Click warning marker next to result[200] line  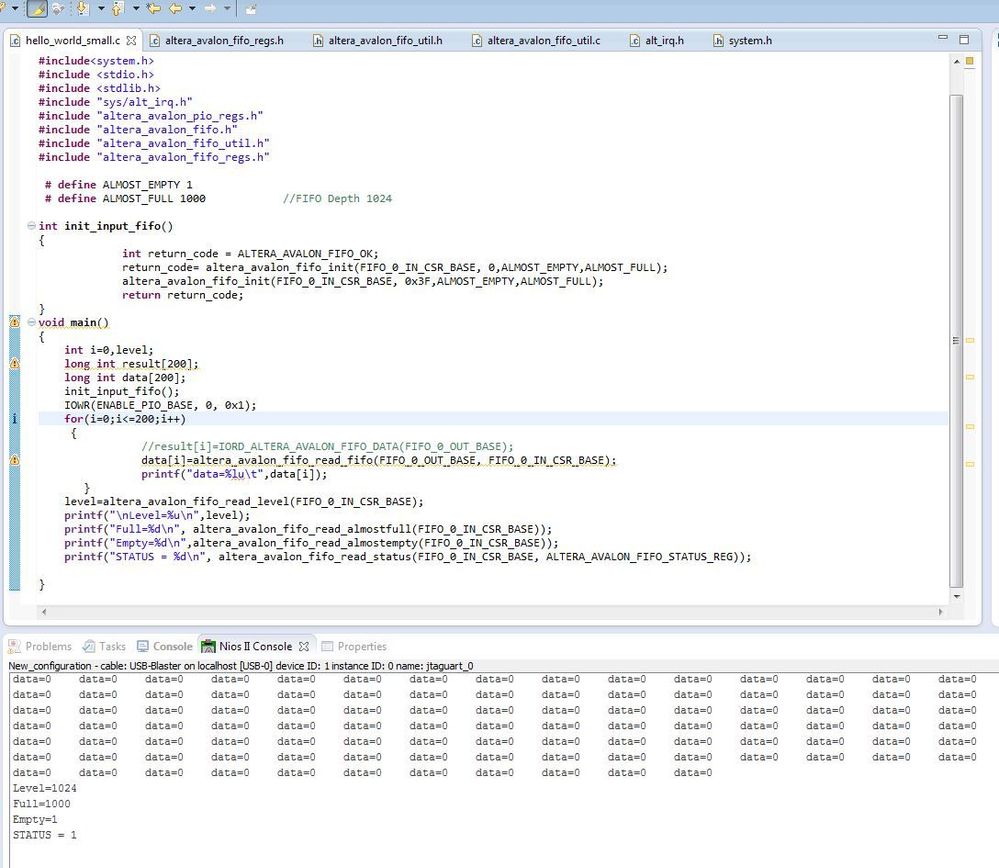coord(14,364)
